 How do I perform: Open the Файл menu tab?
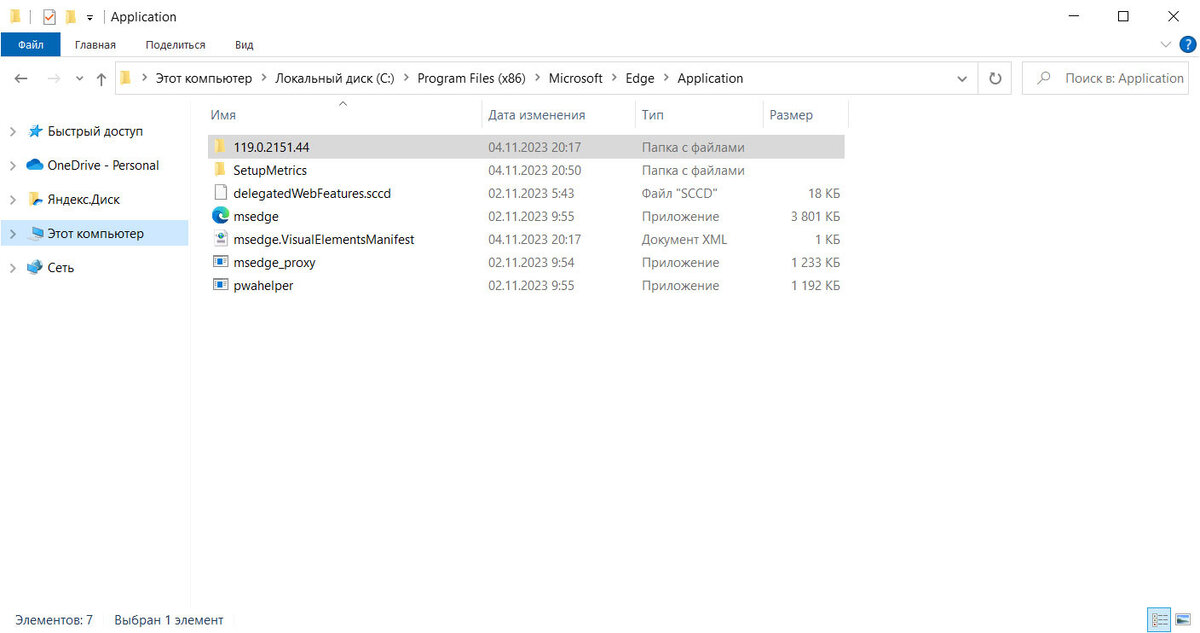30,45
